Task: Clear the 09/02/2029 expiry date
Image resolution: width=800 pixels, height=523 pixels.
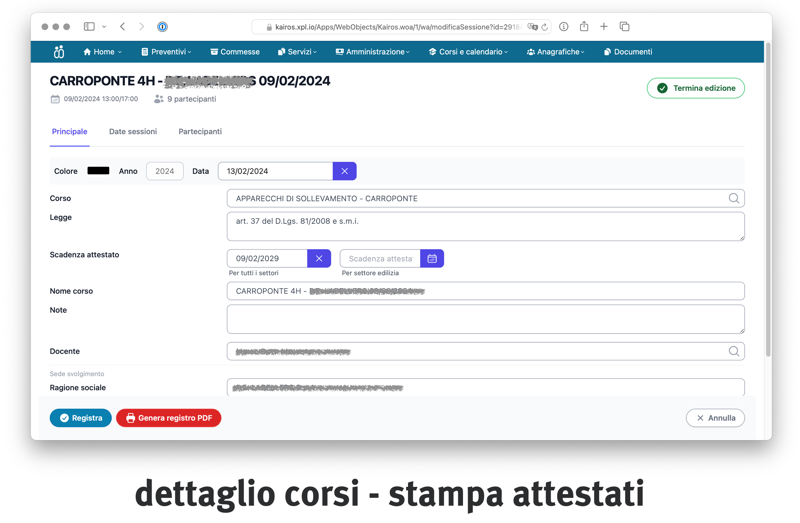Action: click(319, 259)
